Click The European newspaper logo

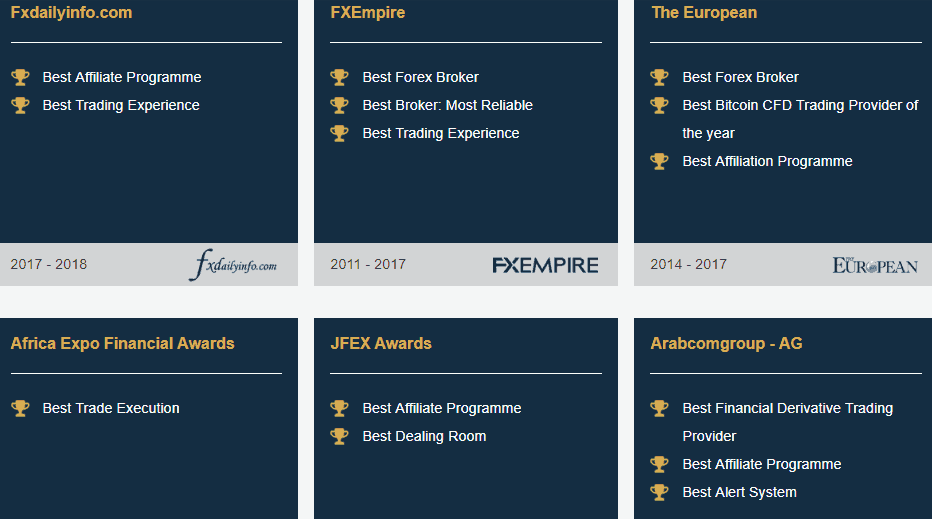[x=875, y=265]
